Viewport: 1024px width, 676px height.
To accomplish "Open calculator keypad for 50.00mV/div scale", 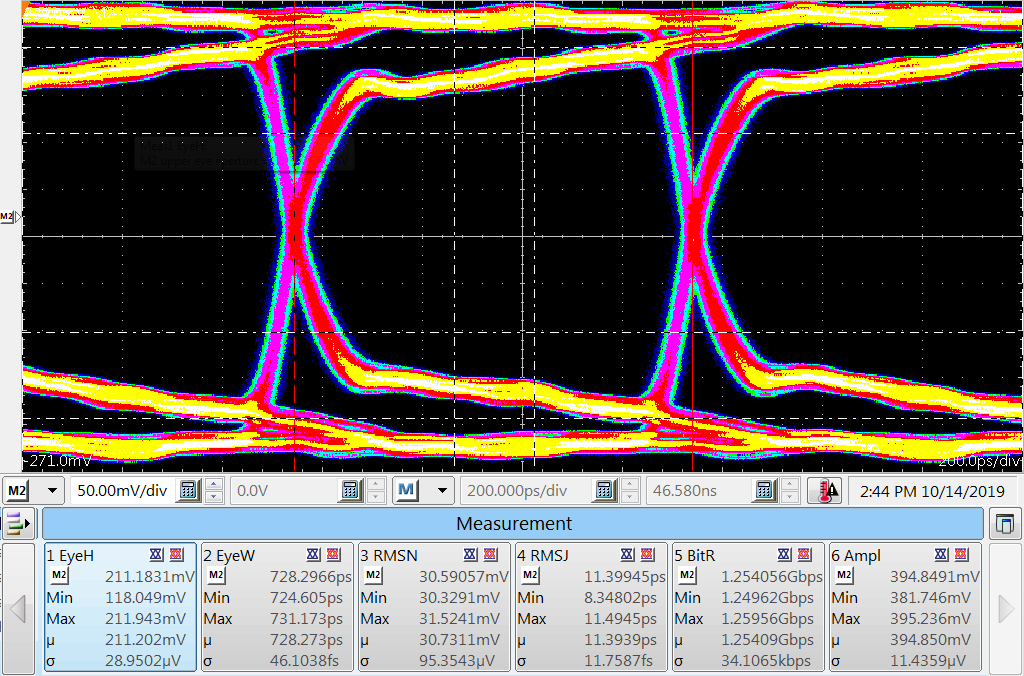I will (187, 490).
